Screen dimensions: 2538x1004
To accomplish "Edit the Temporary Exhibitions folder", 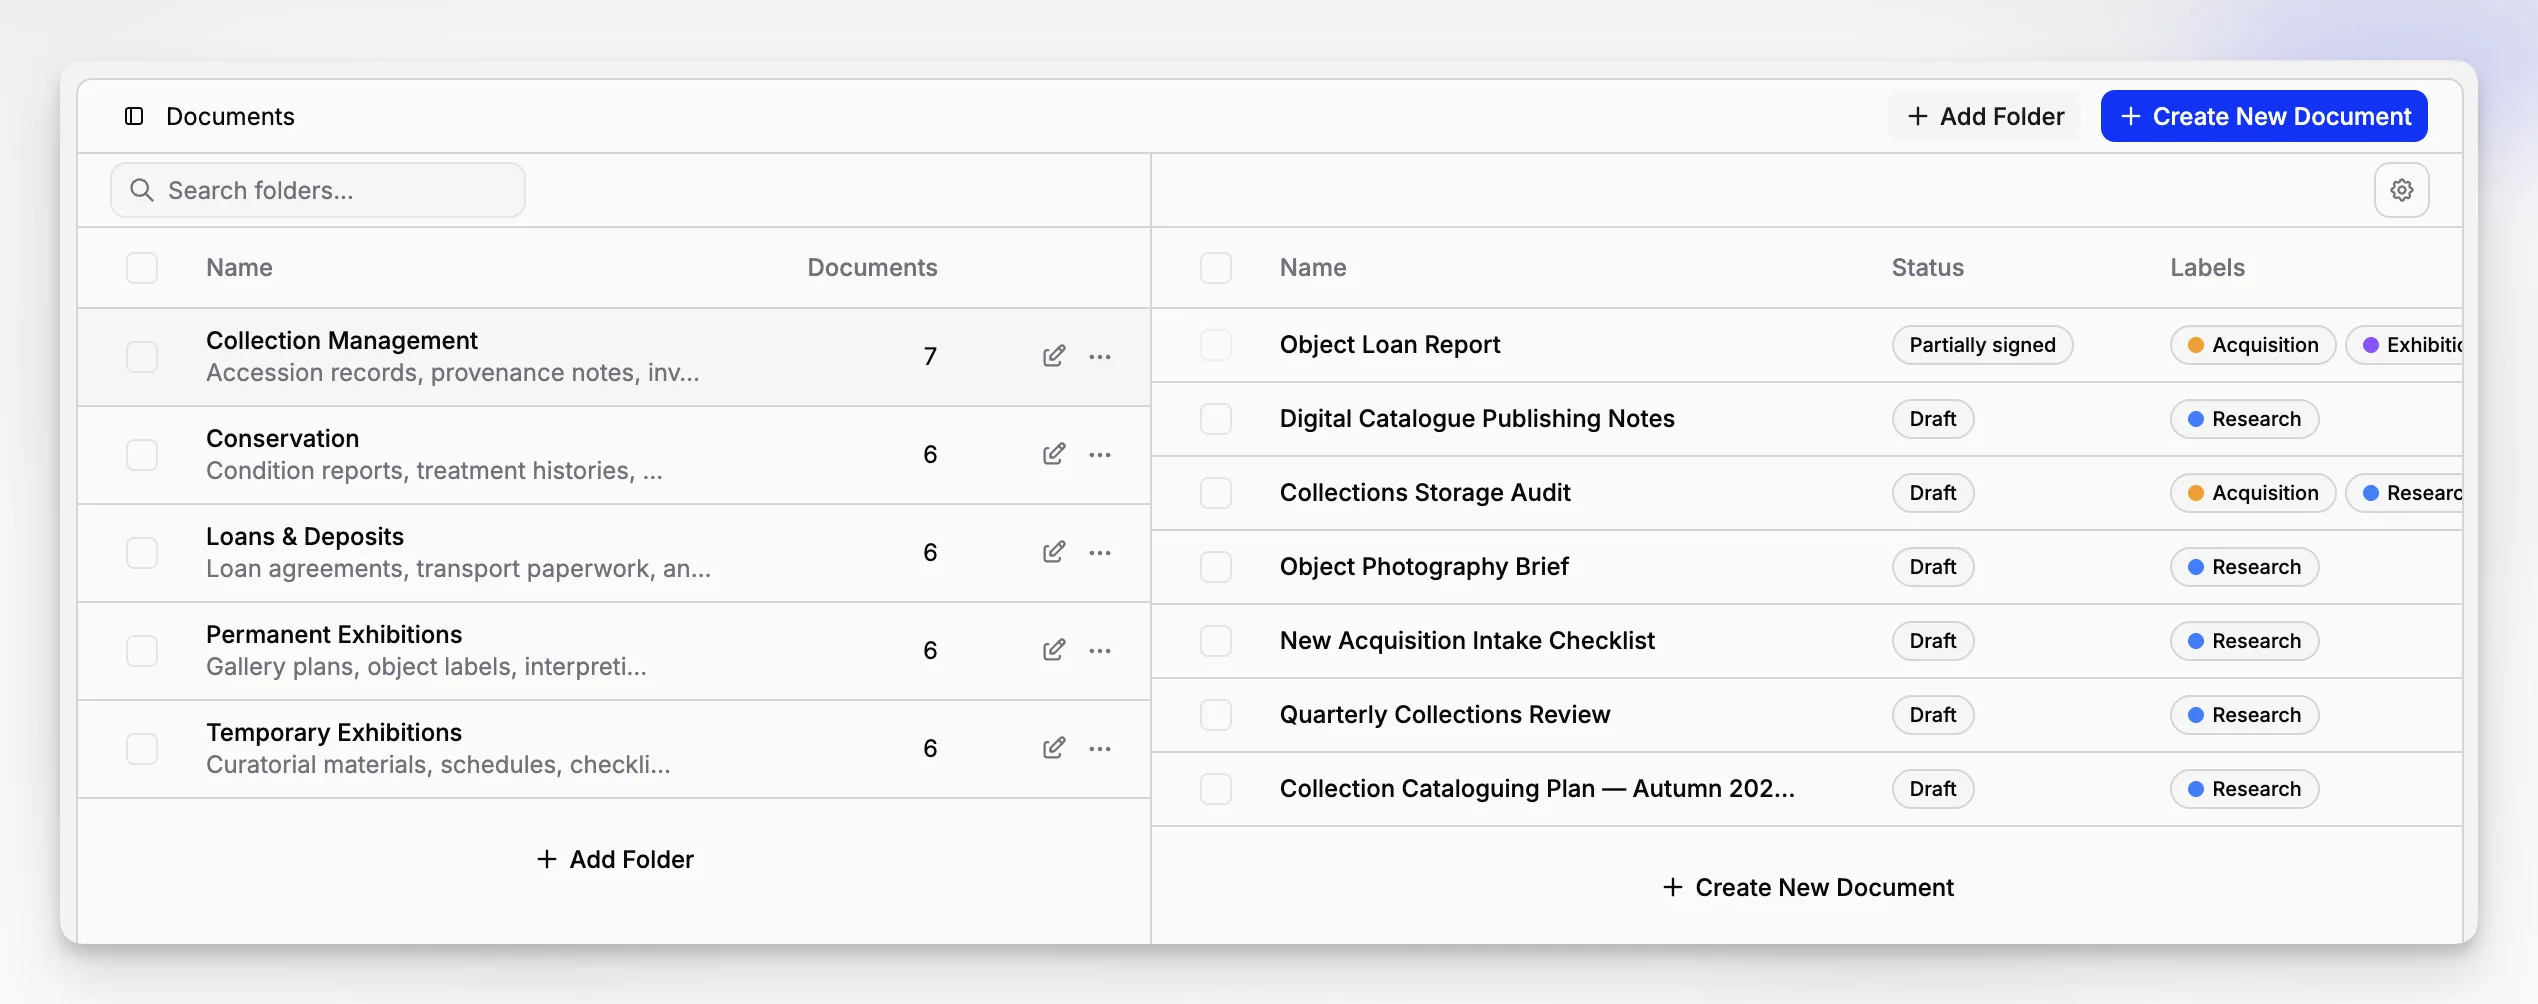I will pos(1053,748).
